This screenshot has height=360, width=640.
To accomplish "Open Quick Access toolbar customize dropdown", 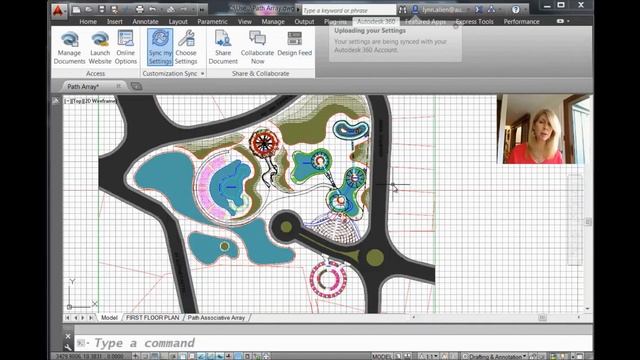I will point(202,9).
